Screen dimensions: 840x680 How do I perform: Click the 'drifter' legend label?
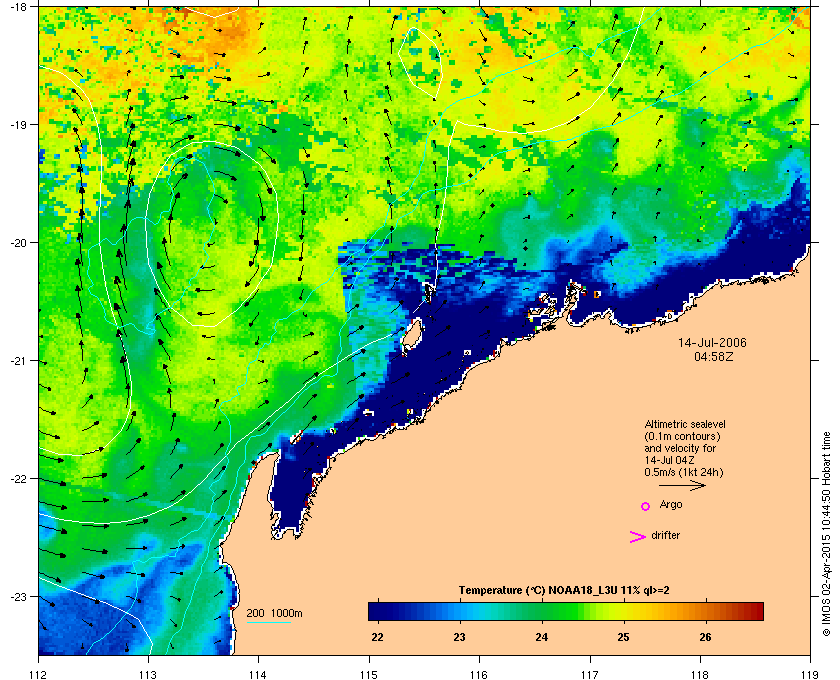[665, 535]
